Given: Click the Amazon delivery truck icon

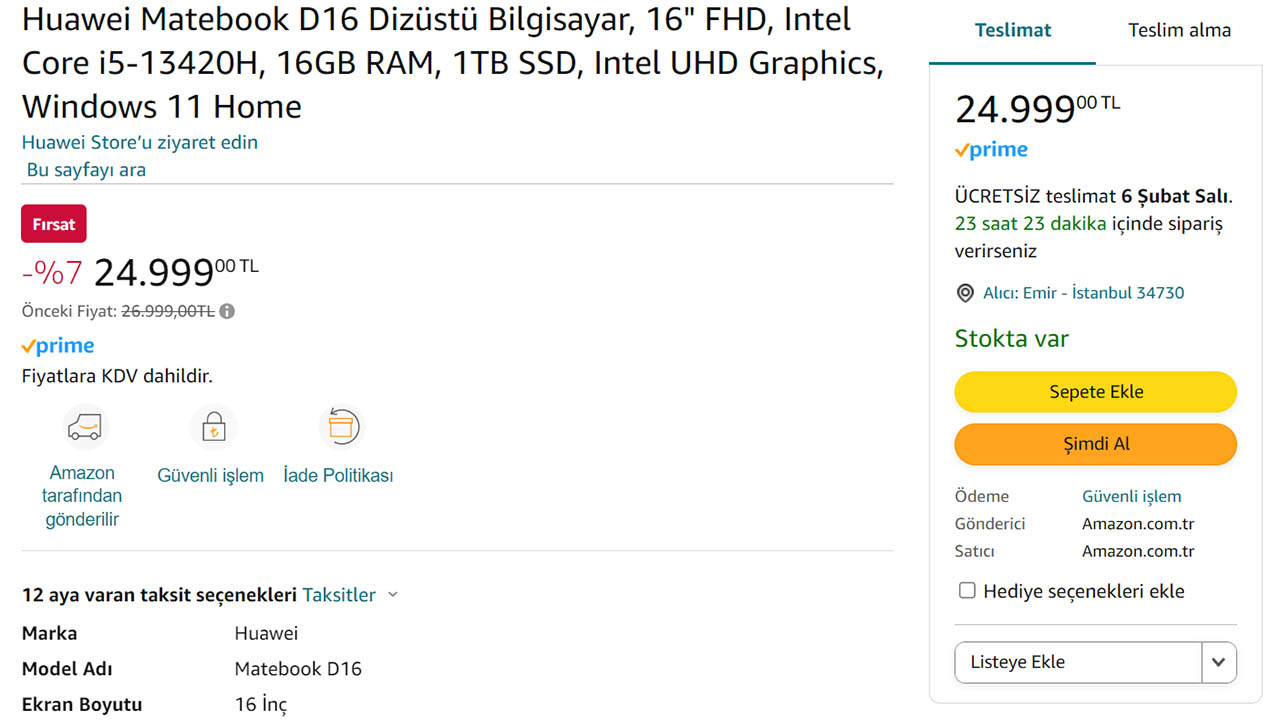Looking at the screenshot, I should pyautogui.click(x=84, y=428).
